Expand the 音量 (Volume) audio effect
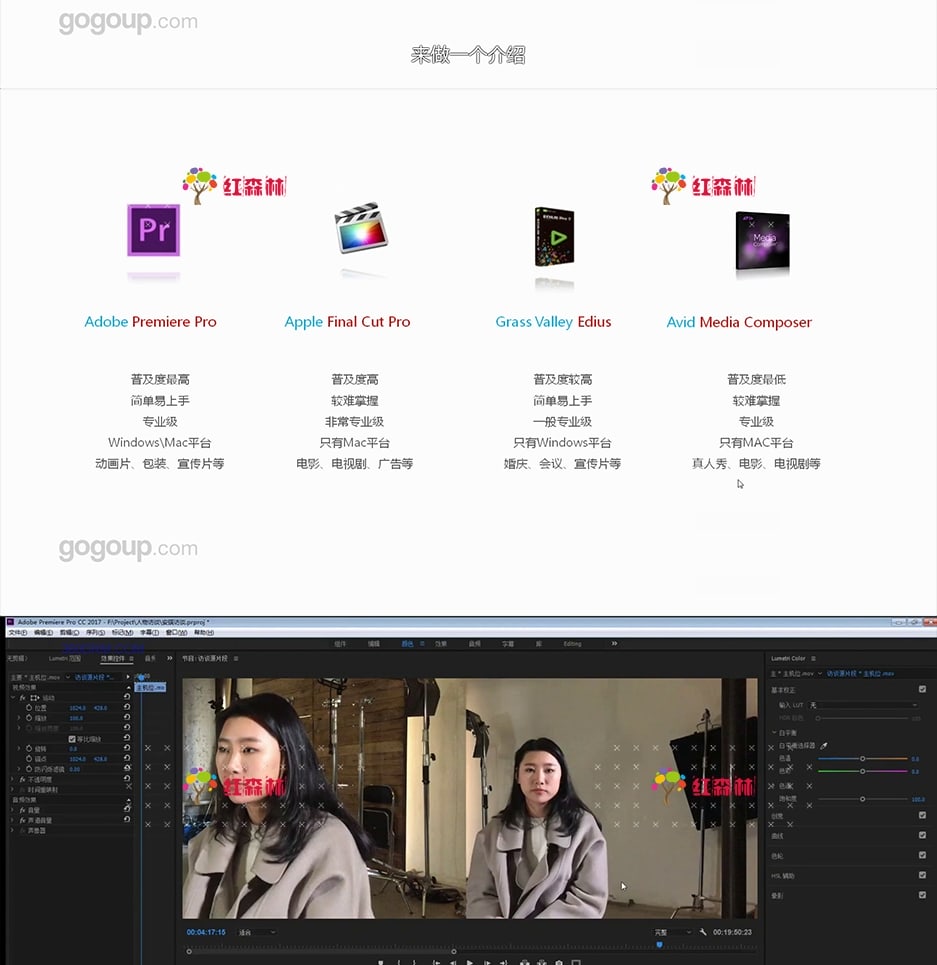 coord(13,810)
